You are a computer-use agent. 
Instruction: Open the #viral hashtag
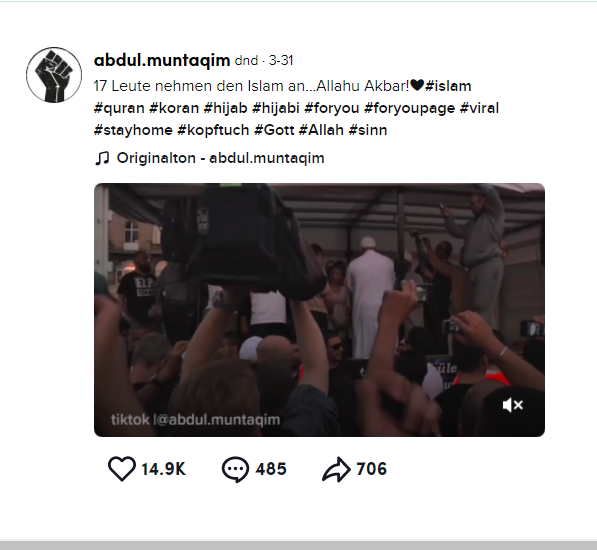coord(479,108)
